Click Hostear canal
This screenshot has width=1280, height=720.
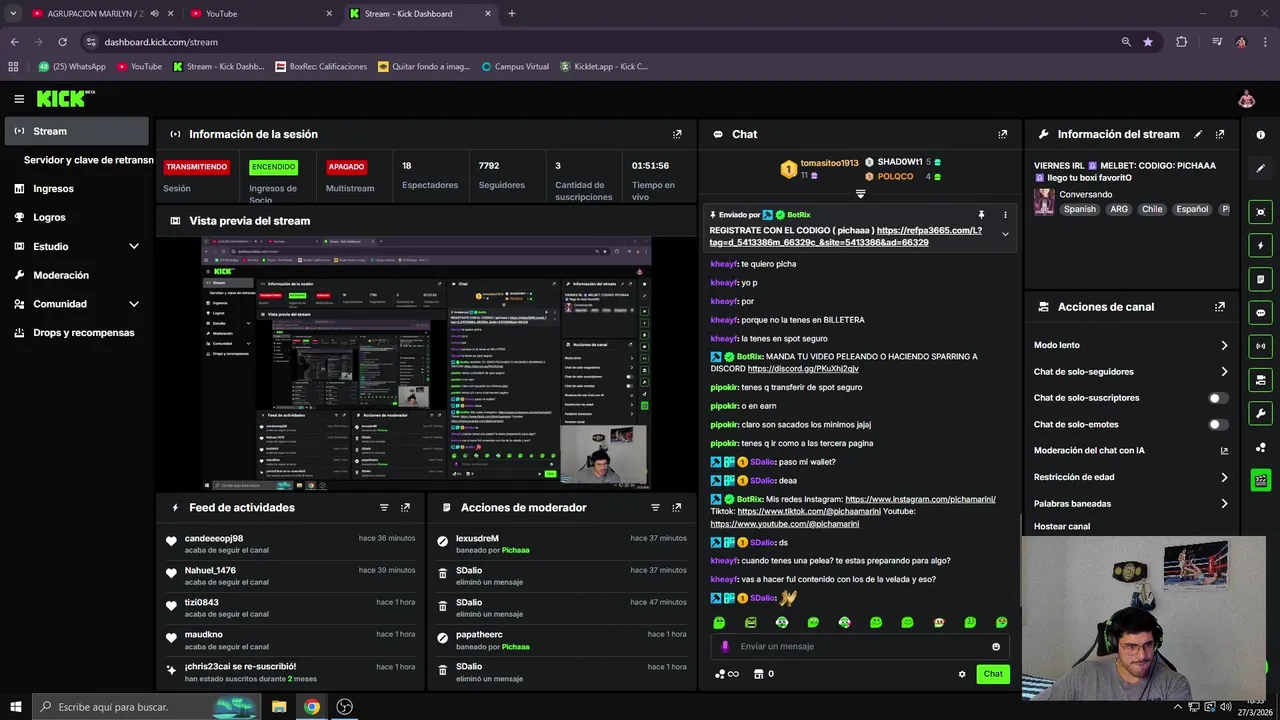(1062, 526)
